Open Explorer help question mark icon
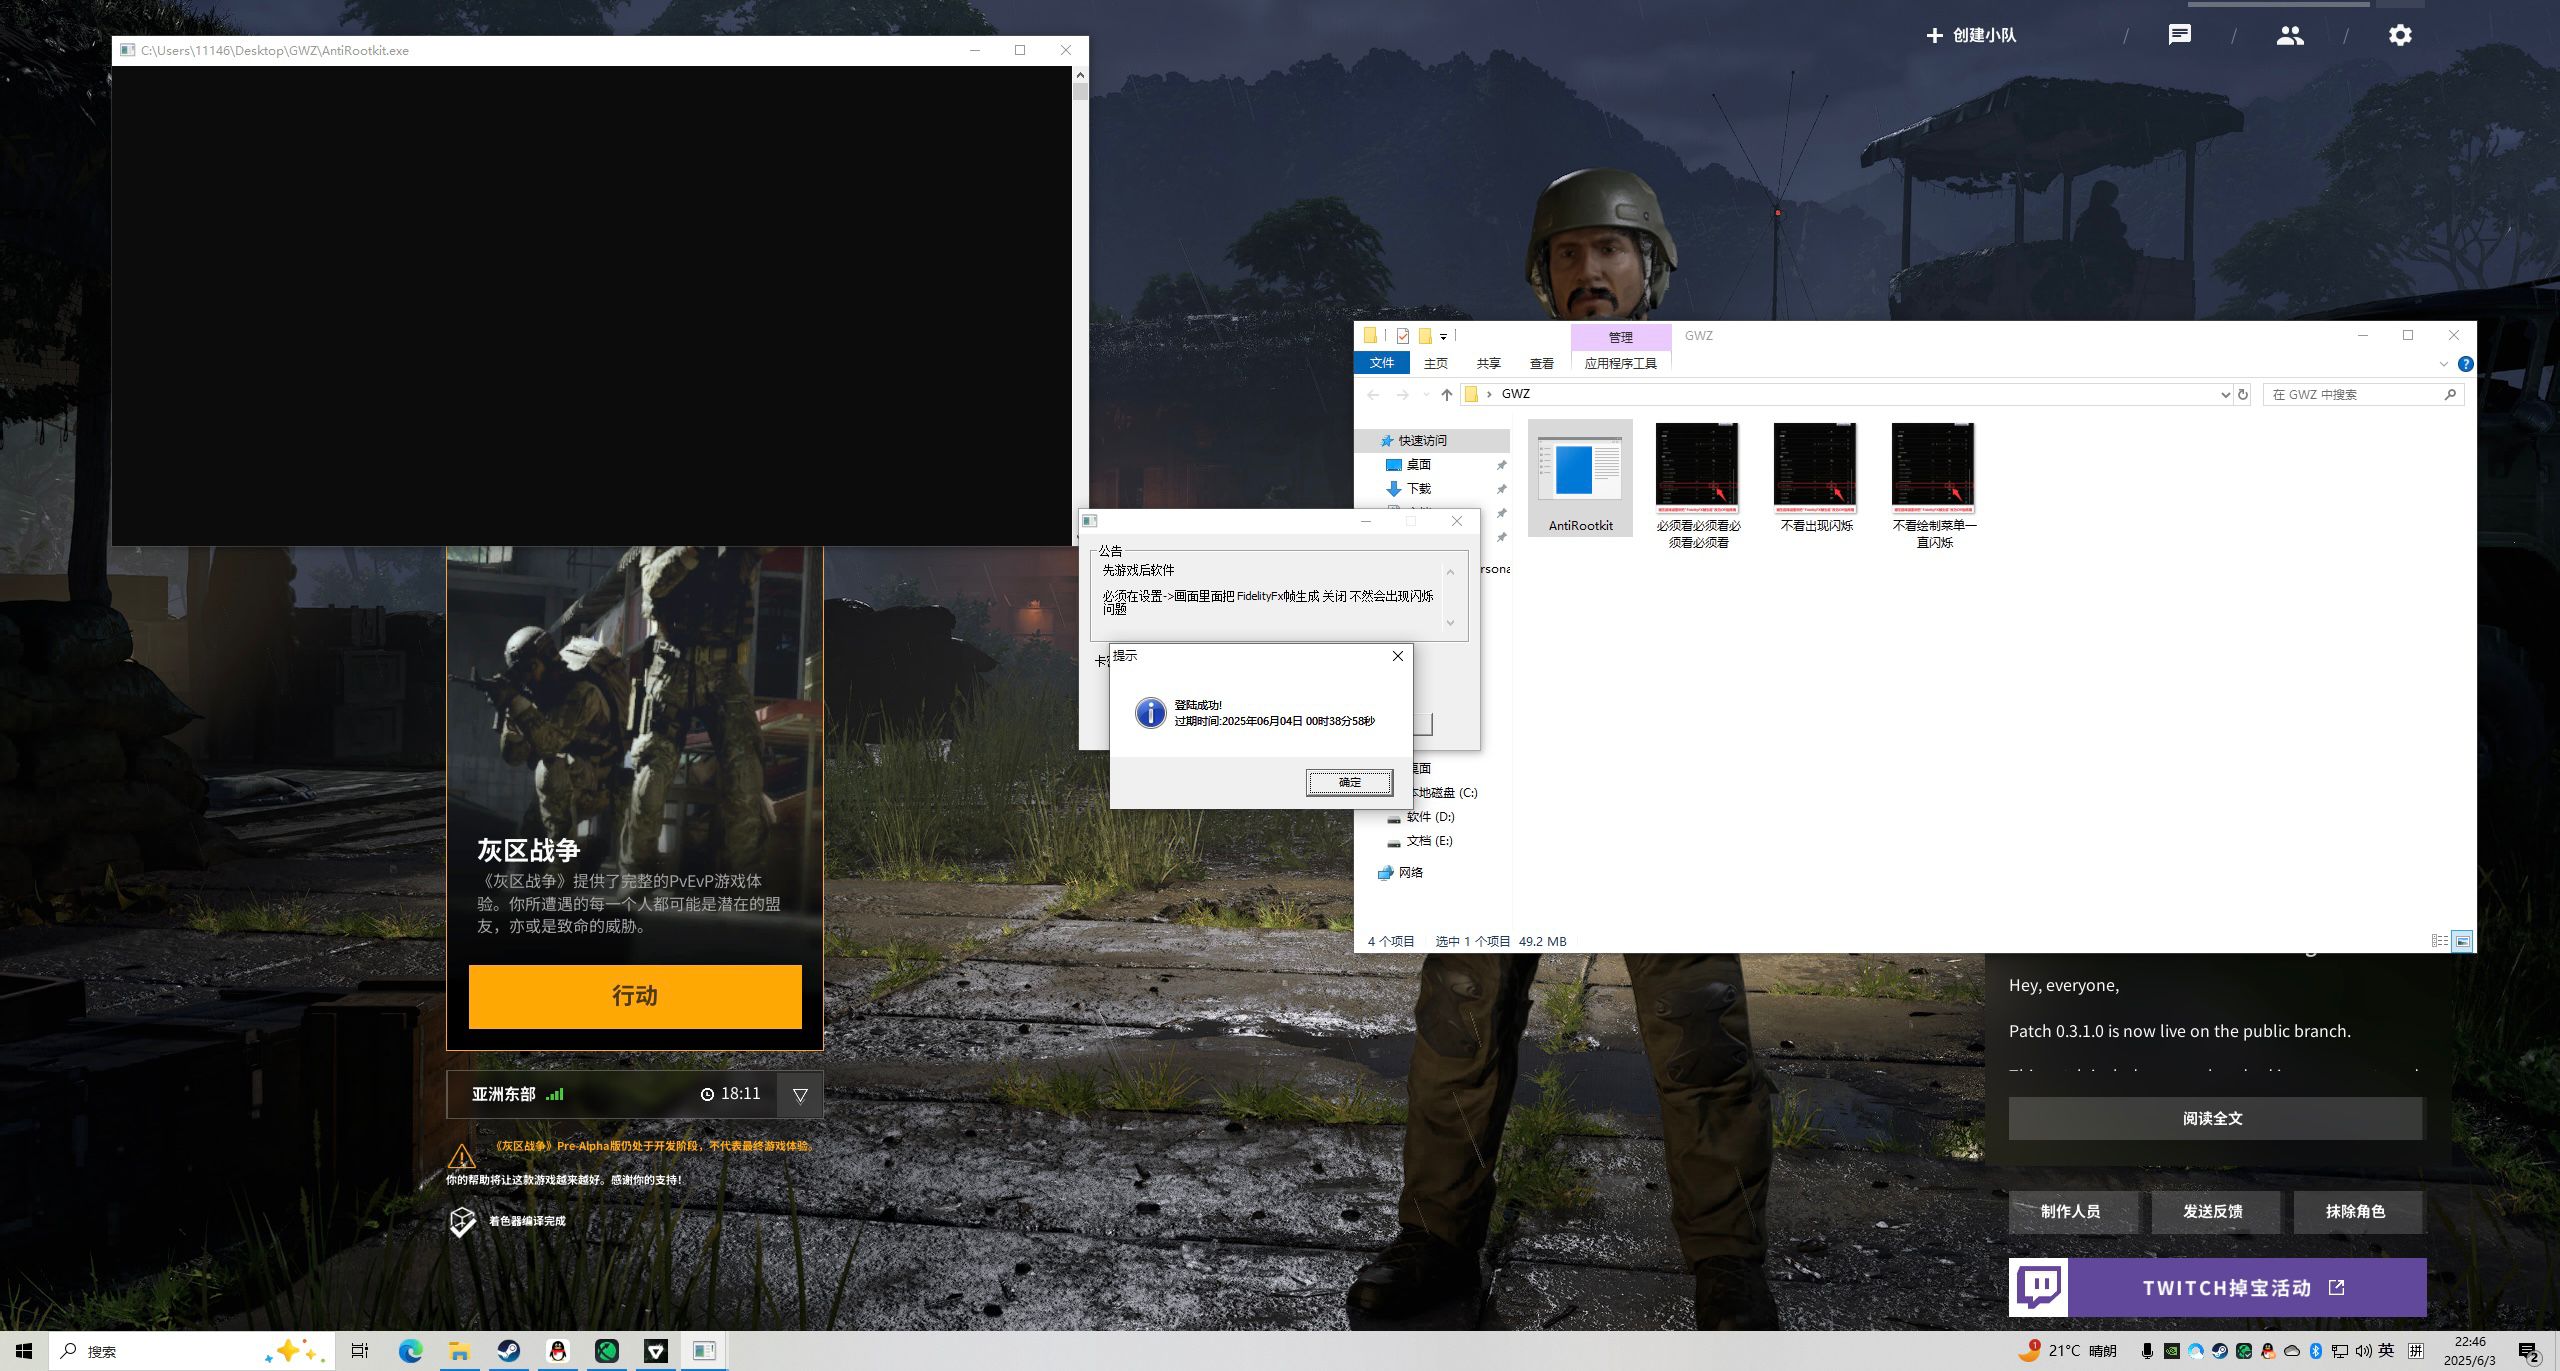Screen dimensions: 2560x1371 [x=2466, y=363]
